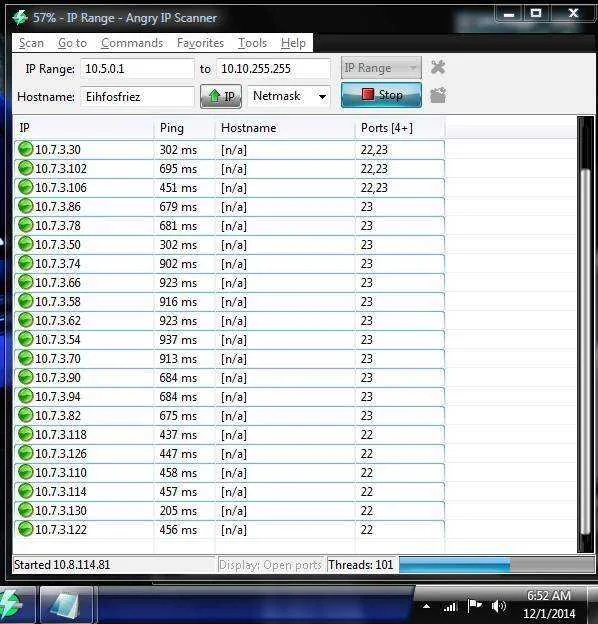Expand the Netmask dropdown
598x624 pixels.
pyautogui.click(x=289, y=96)
